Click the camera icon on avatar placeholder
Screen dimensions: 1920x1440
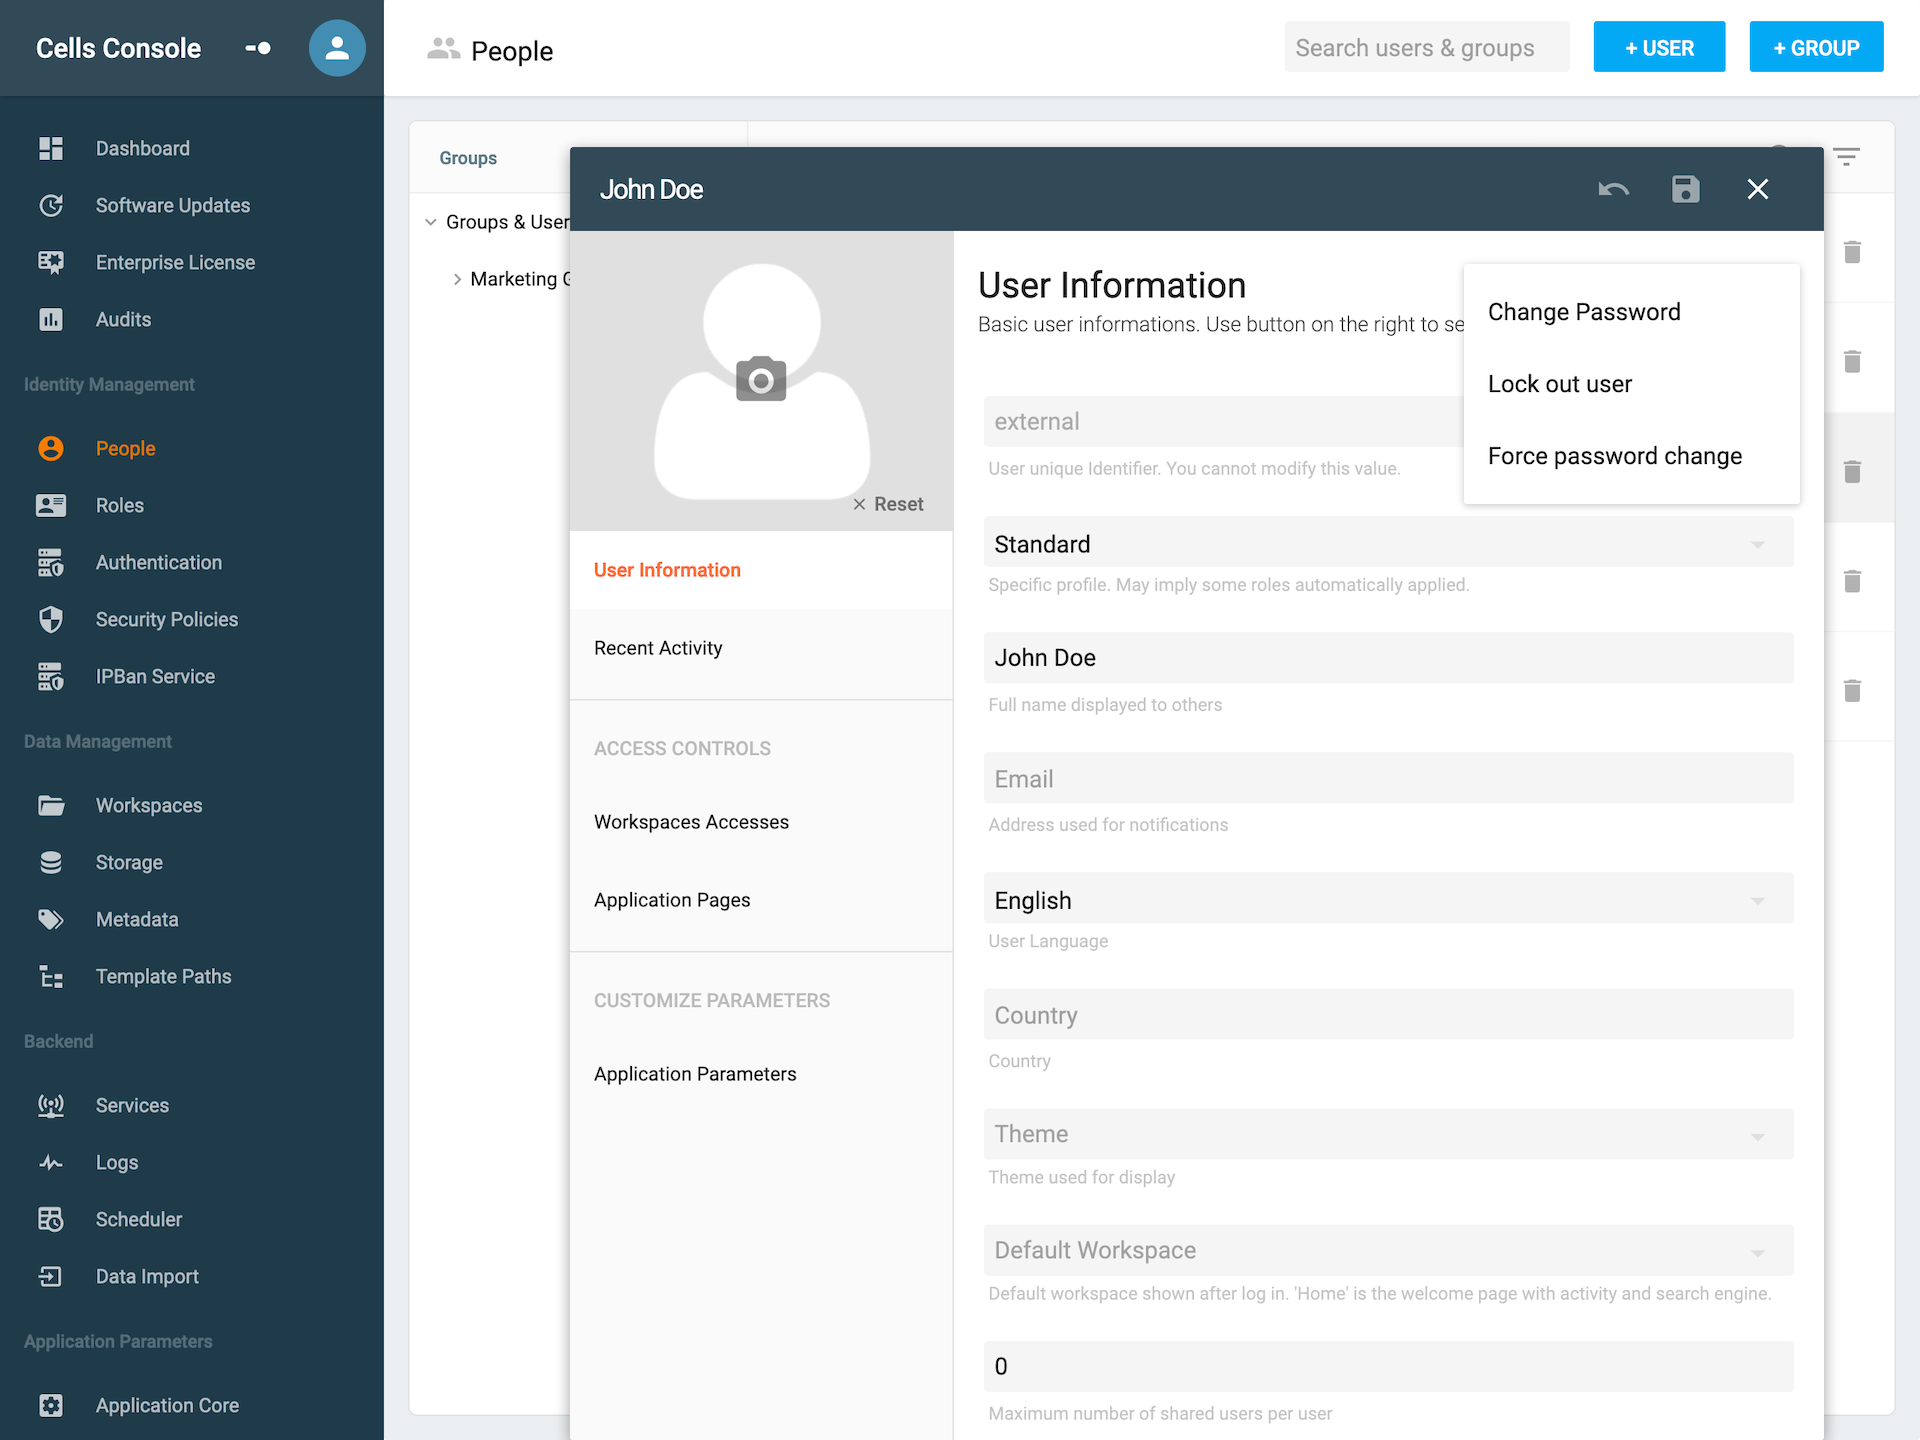[x=761, y=379]
